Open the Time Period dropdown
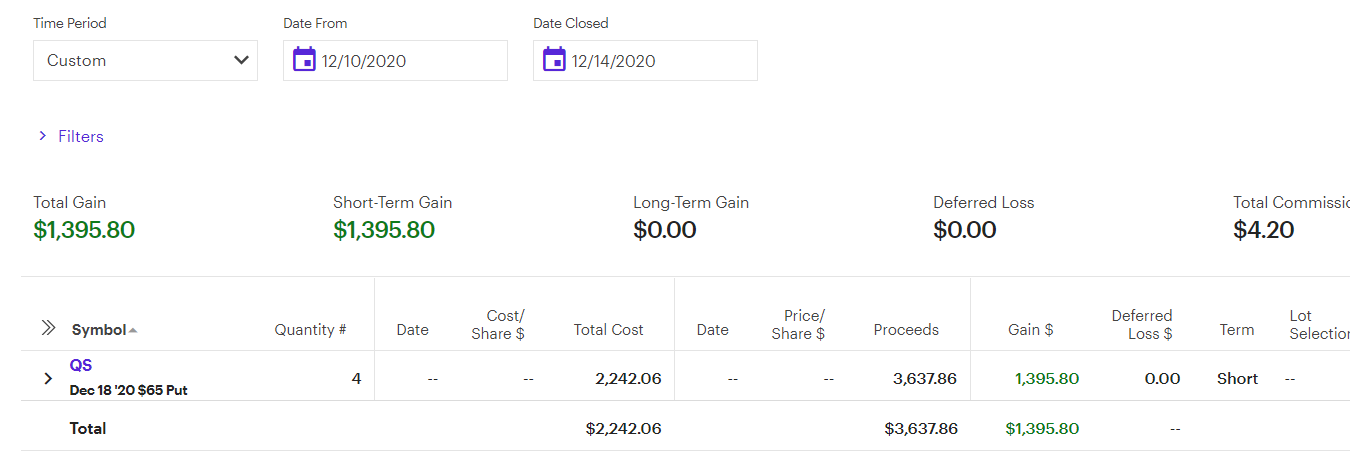 click(x=145, y=60)
